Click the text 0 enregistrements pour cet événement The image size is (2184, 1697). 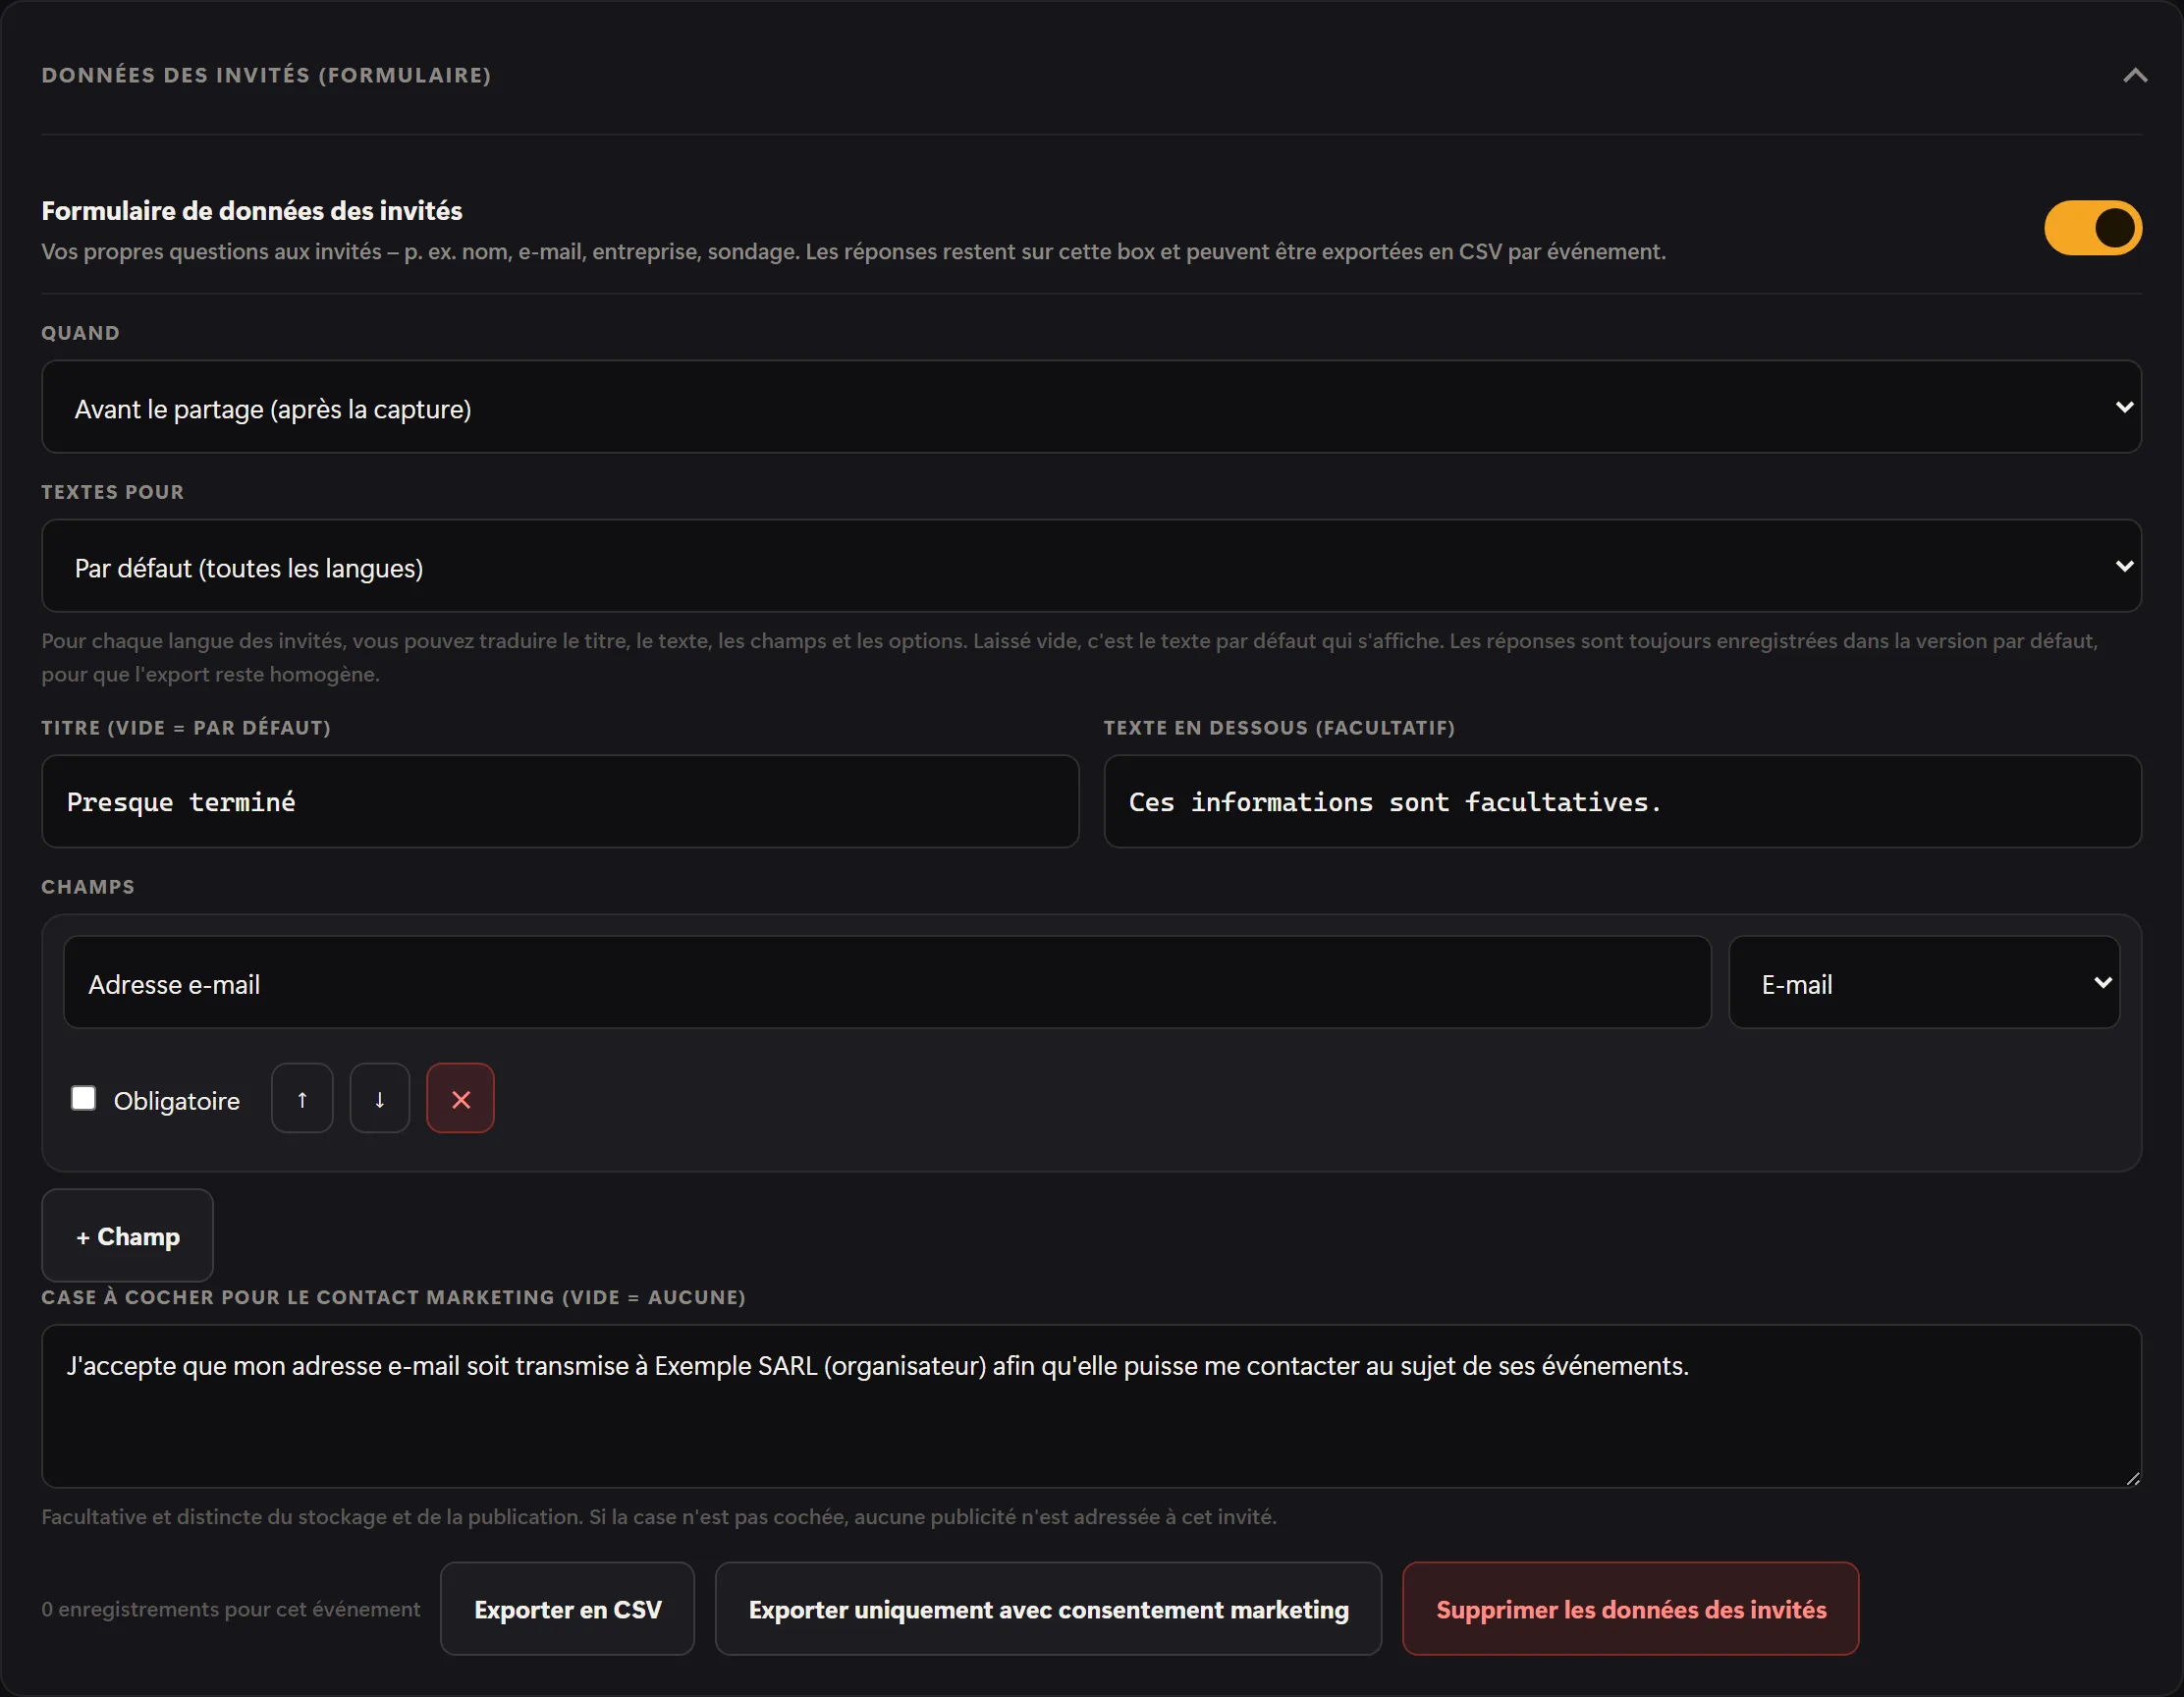231,1609
